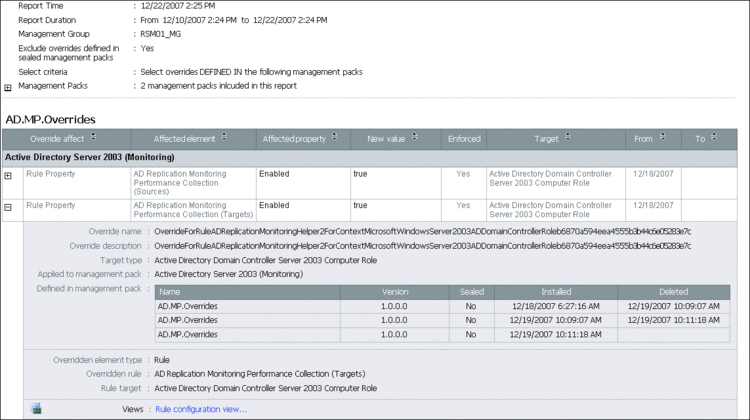Click the Deleted column header in nested table
This screenshot has height=420, width=750.
pyautogui.click(x=680, y=291)
